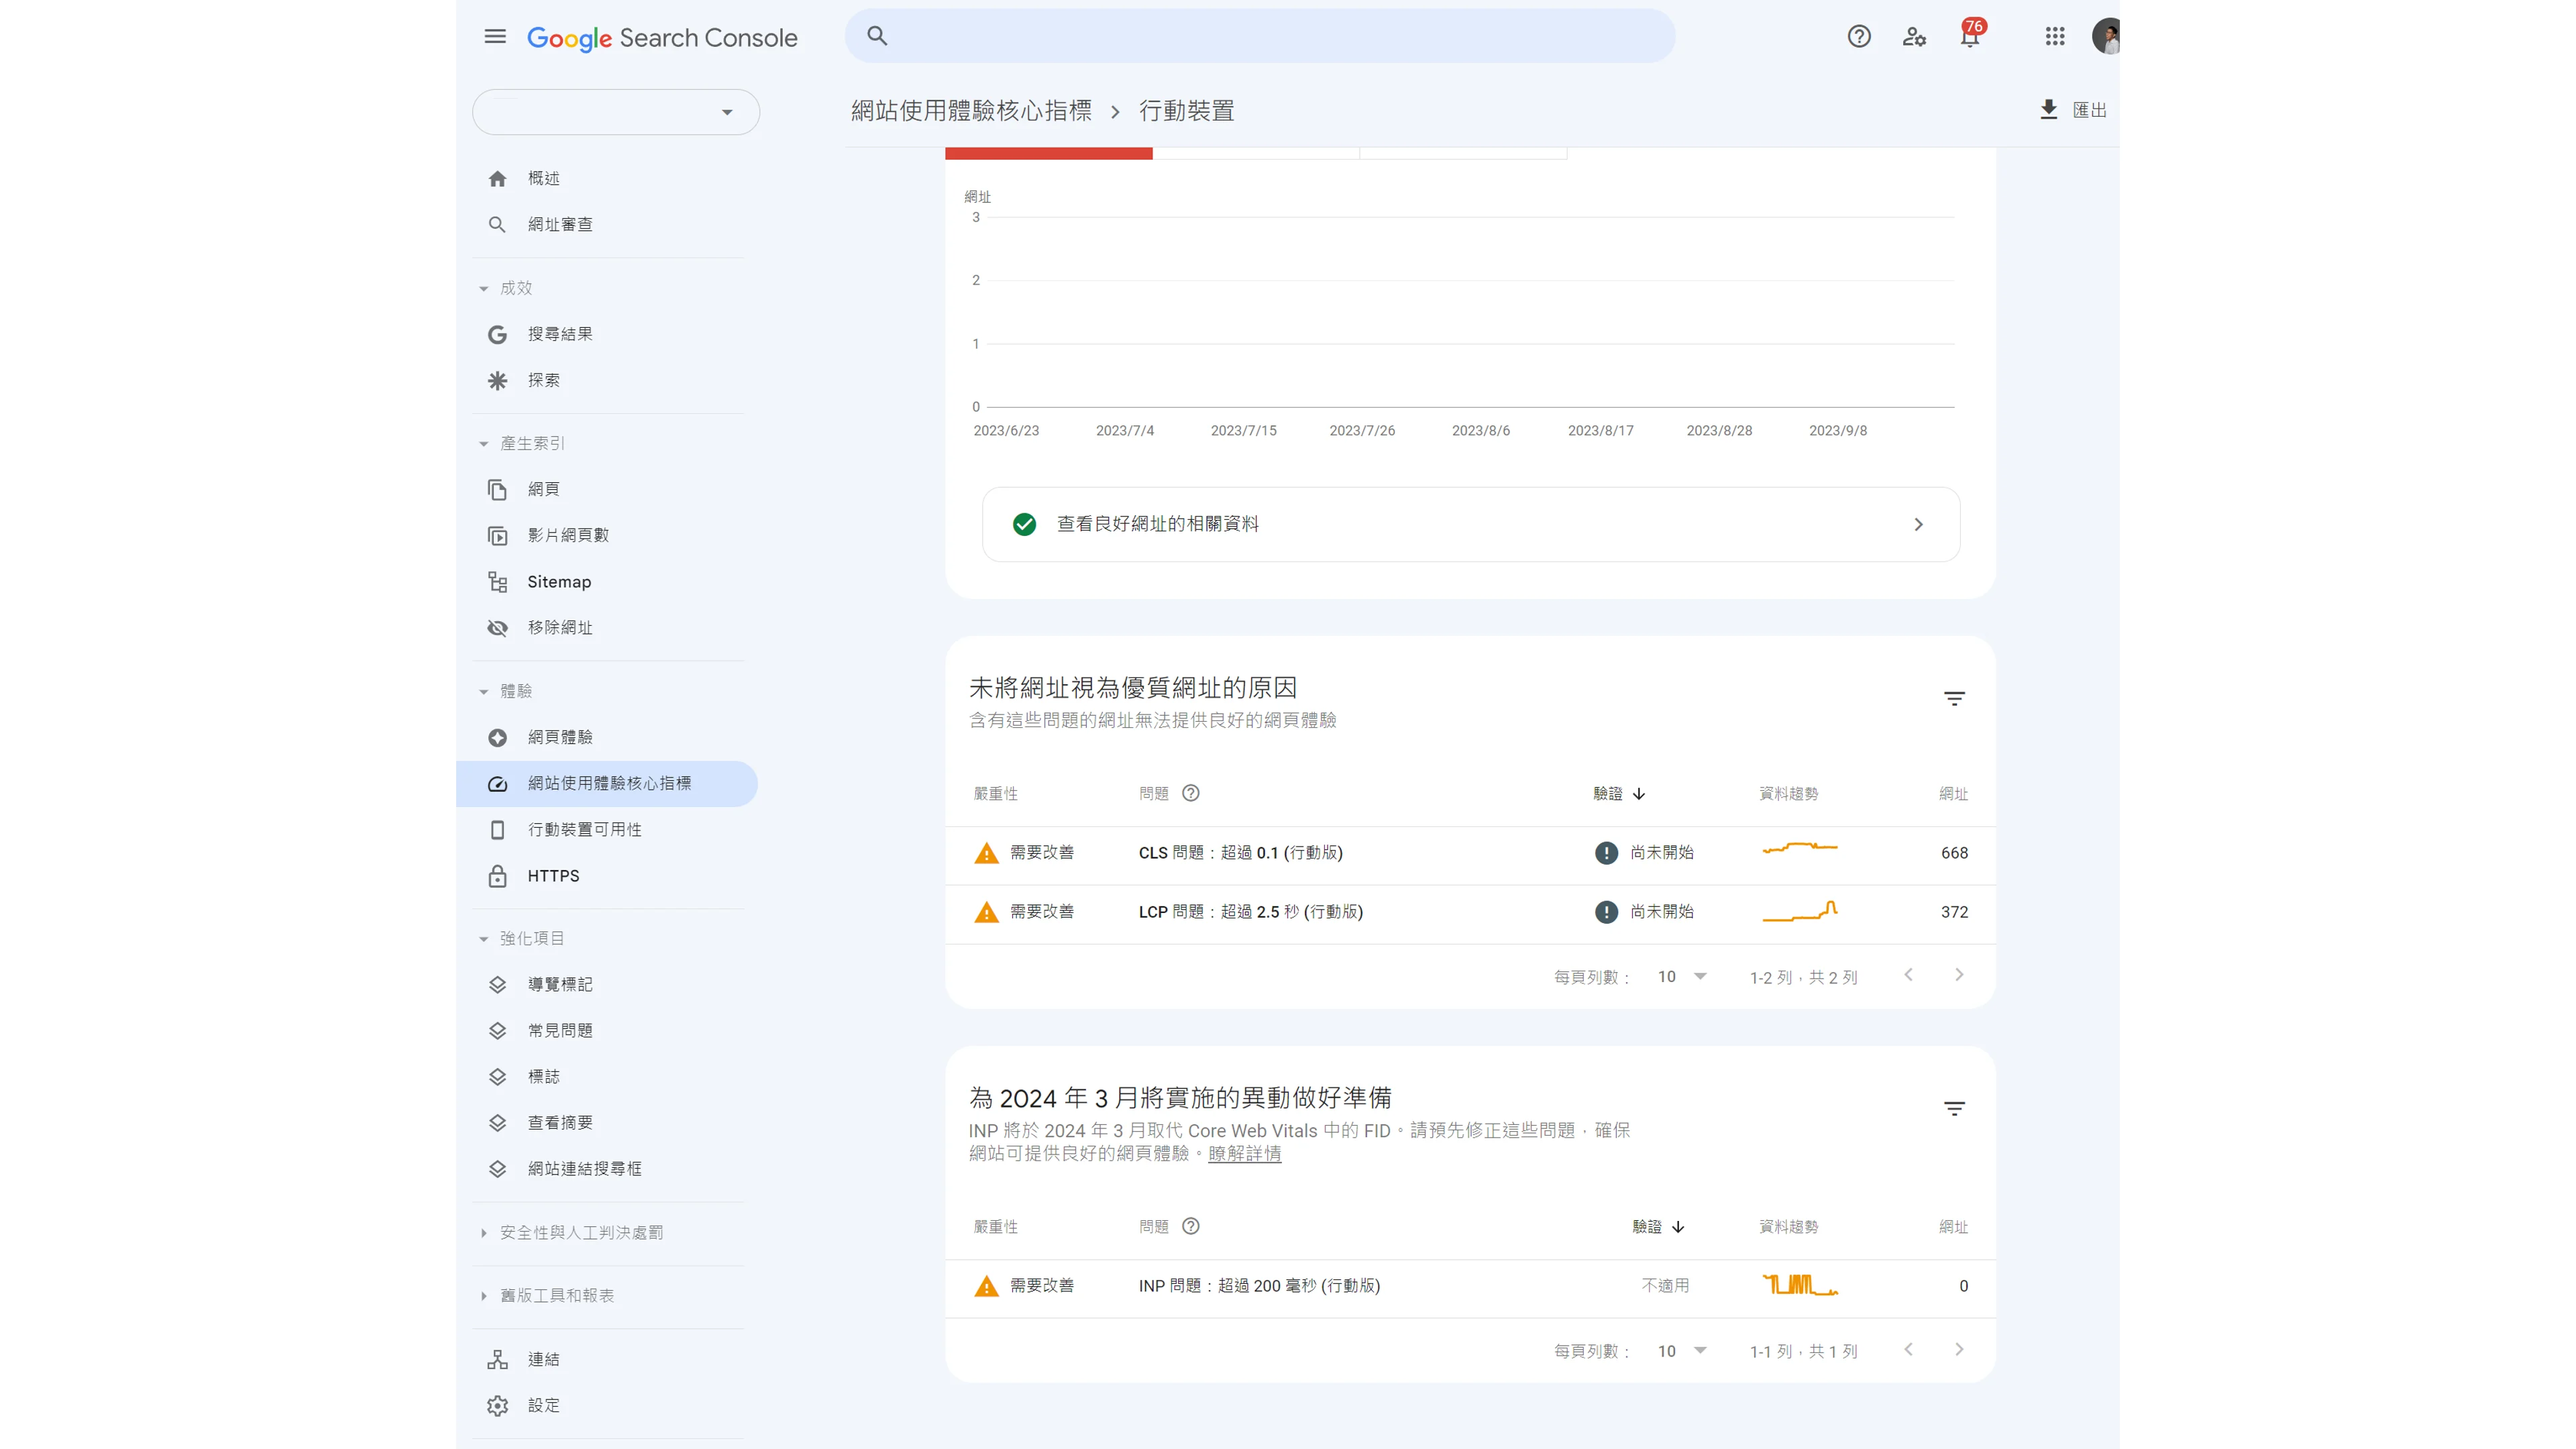Click the help question mark icon
Viewport: 2576px width, 1449px height.
click(x=1858, y=37)
